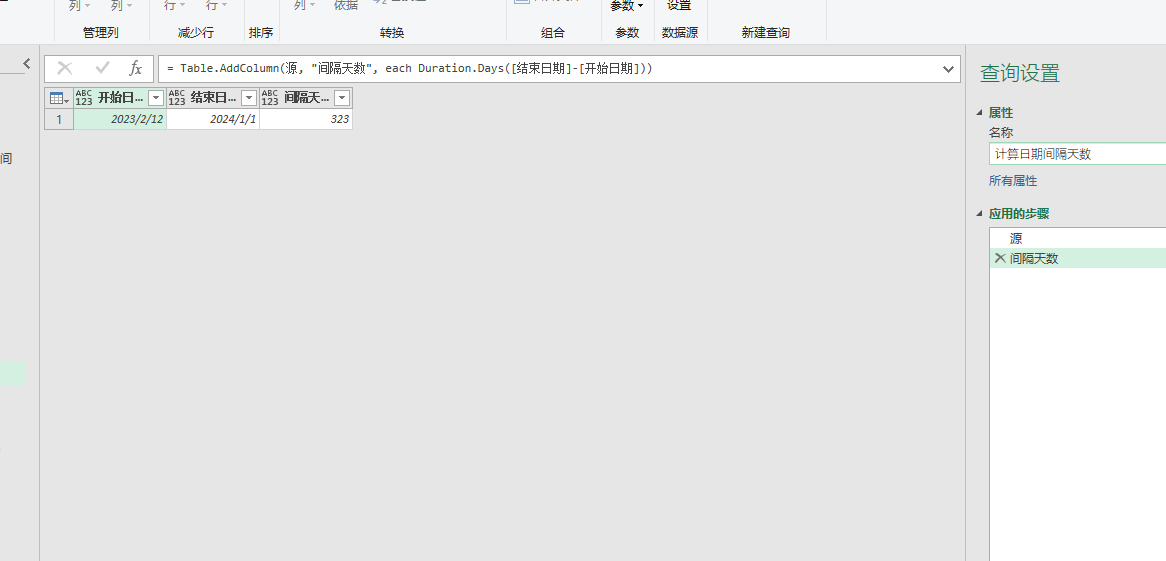Screen dimensions: 1166x561
Task: Select the 结束日期 column header
Action: click(213, 98)
